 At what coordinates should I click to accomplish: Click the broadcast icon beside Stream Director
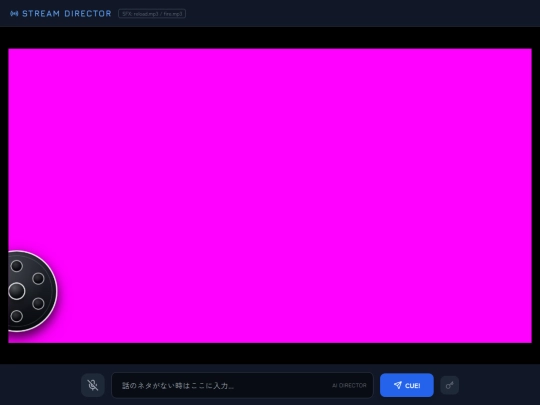14,14
